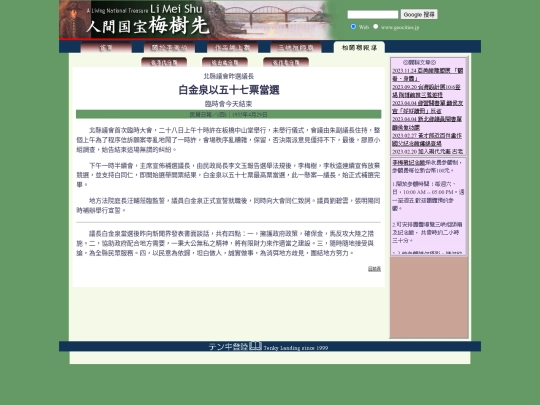
Task: Open the 三峽祖師廟 tab
Action: tap(296, 48)
